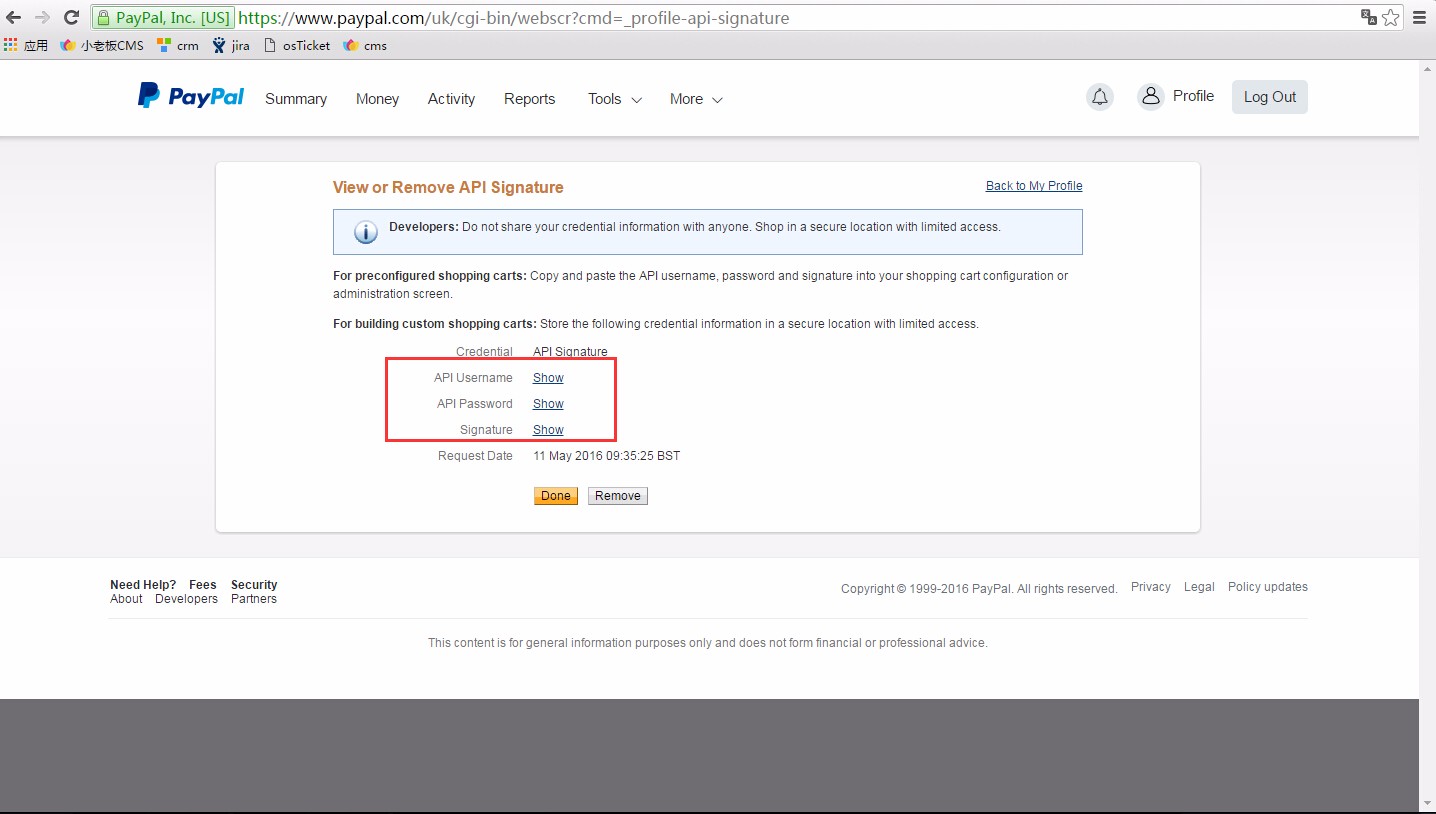Expand the Tools dropdown menu
This screenshot has width=1436, height=814.
pyautogui.click(x=615, y=99)
